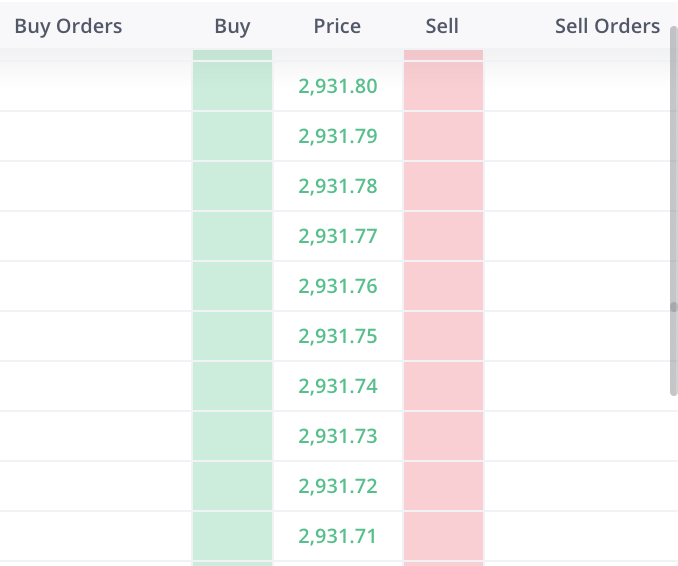Select the 2,931.75 price label

338,336
